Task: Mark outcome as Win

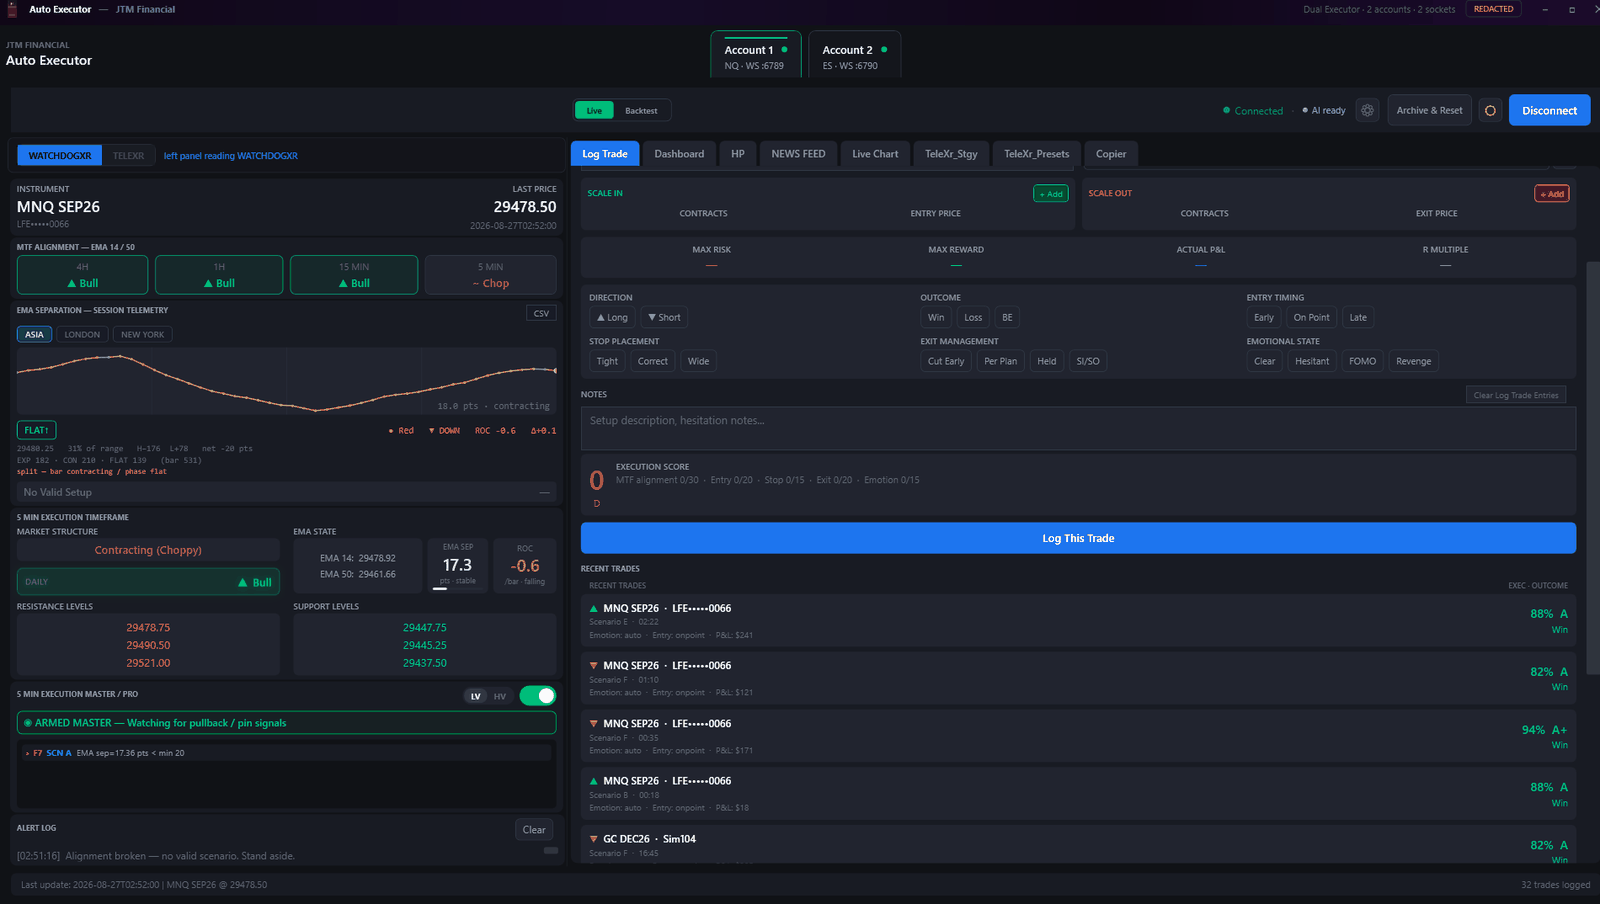Action: (936, 318)
